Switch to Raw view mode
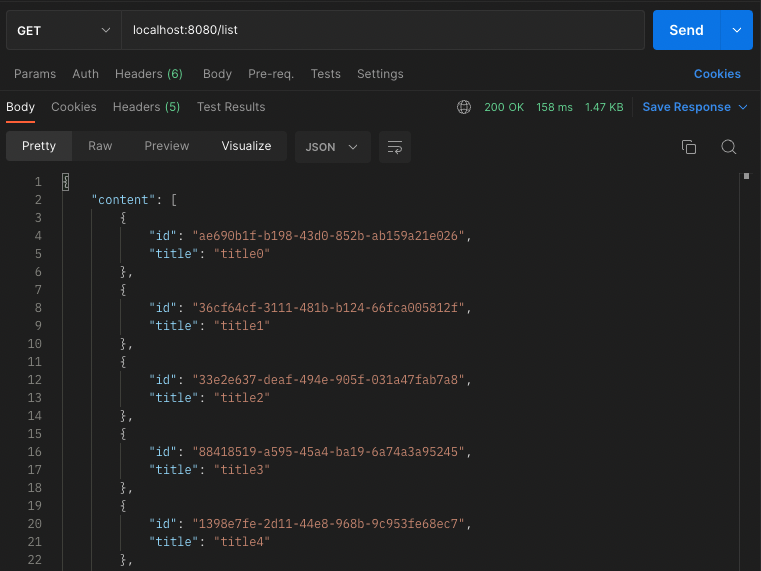The image size is (761, 571). [100, 146]
